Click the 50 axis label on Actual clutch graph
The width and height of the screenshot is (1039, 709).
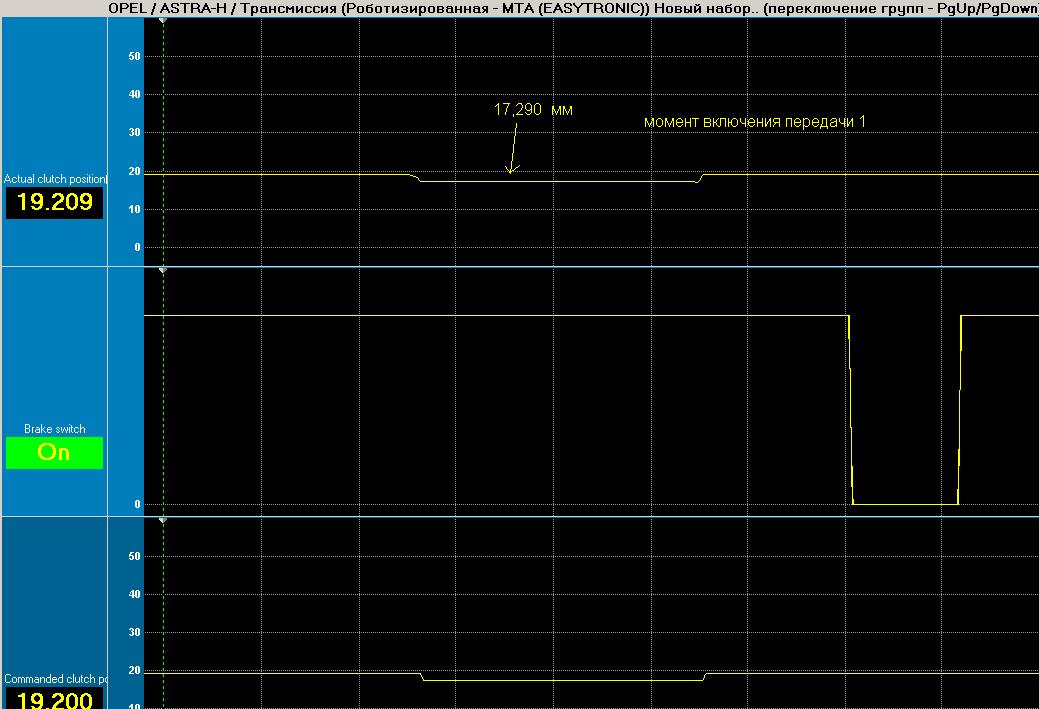(x=135, y=56)
